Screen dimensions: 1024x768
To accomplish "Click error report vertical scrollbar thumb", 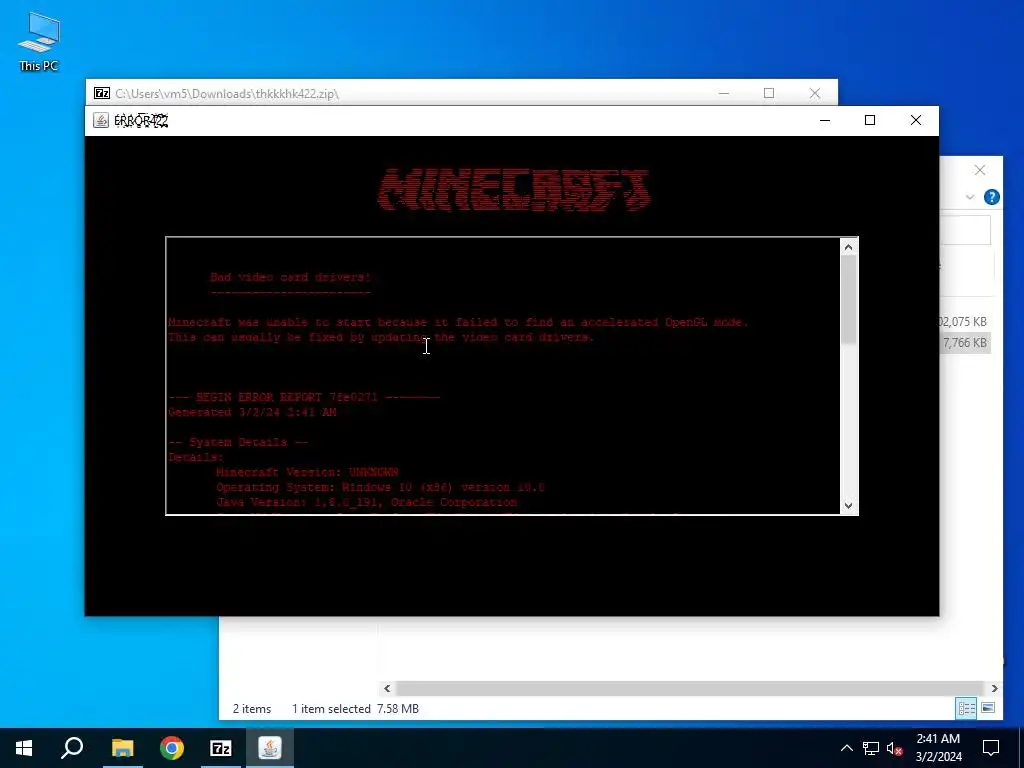I will pyautogui.click(x=848, y=300).
